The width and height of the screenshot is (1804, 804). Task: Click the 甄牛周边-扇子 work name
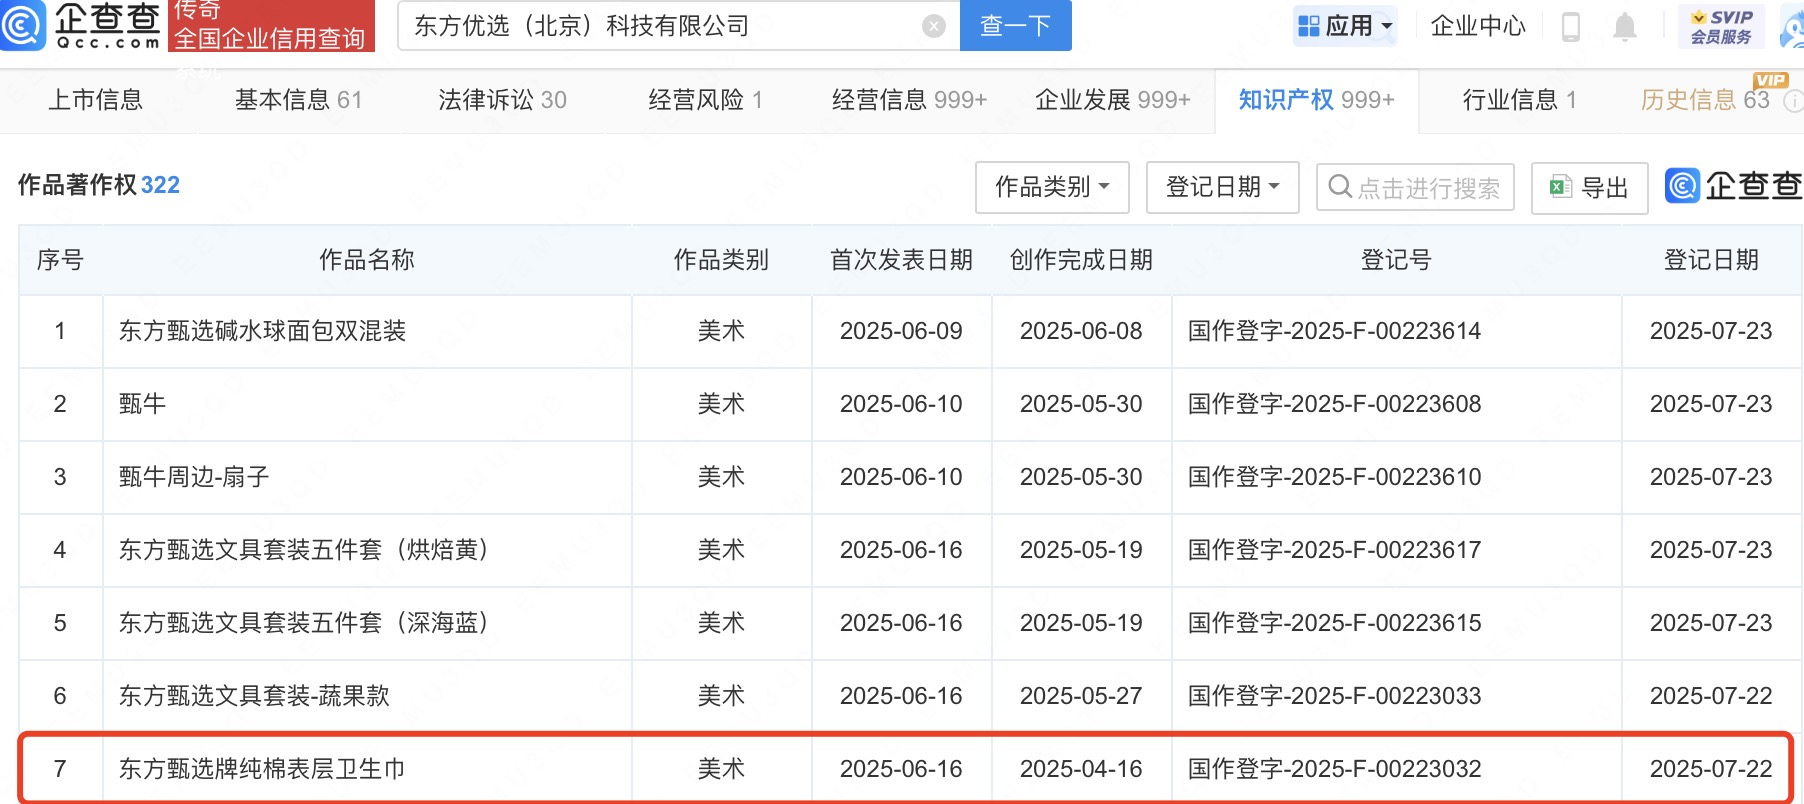coord(194,477)
